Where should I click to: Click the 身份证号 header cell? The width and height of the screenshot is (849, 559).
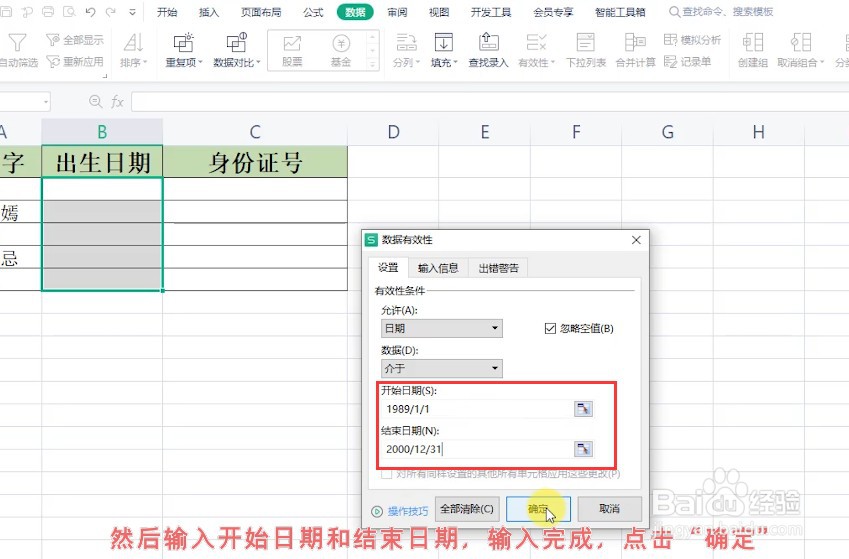[255, 162]
